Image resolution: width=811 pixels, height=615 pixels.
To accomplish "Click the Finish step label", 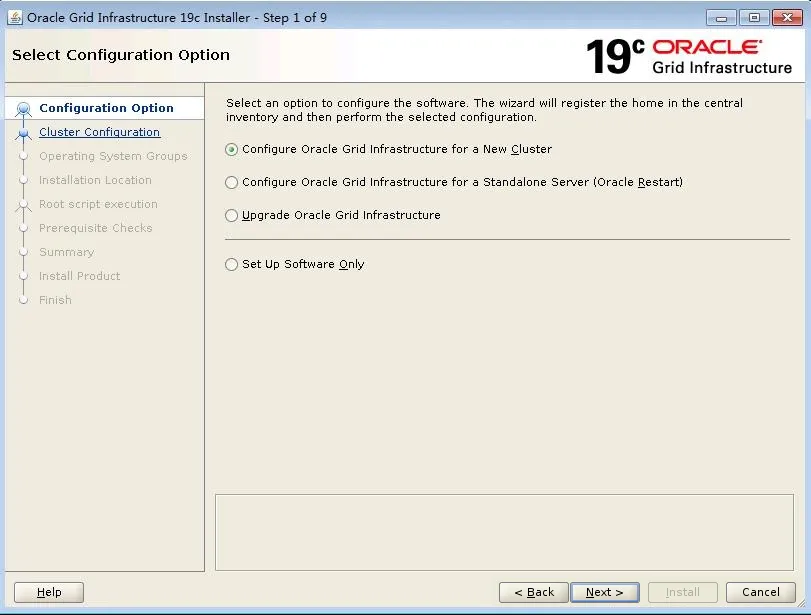I will pos(55,299).
